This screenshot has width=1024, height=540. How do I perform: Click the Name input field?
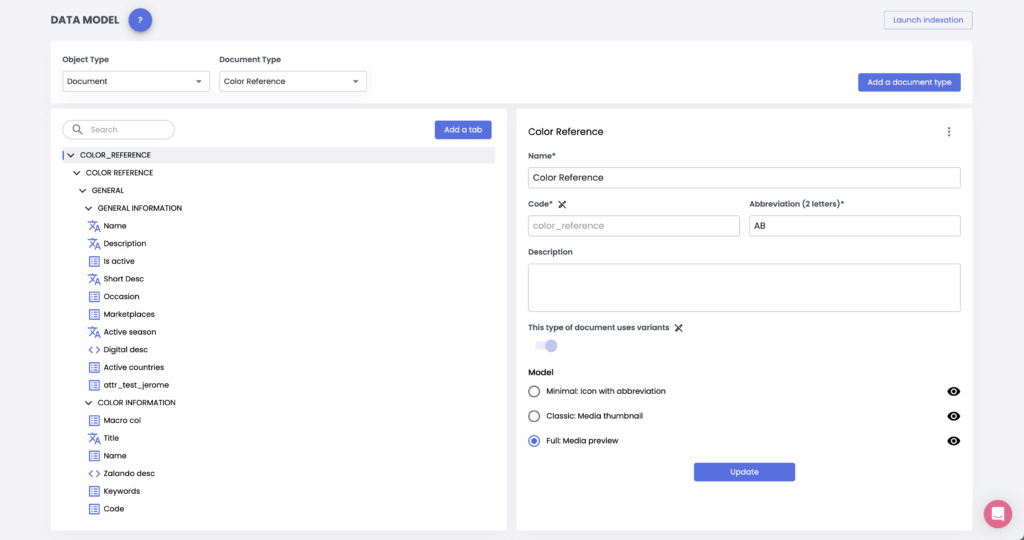click(744, 178)
